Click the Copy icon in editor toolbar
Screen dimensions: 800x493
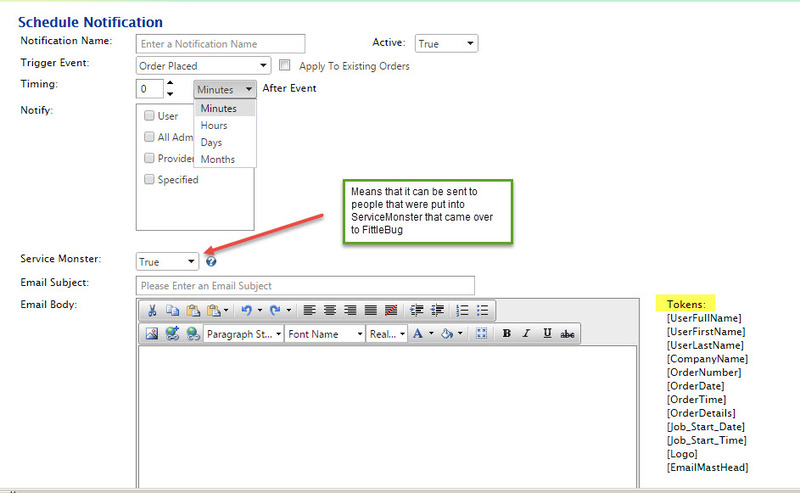[x=172, y=311]
